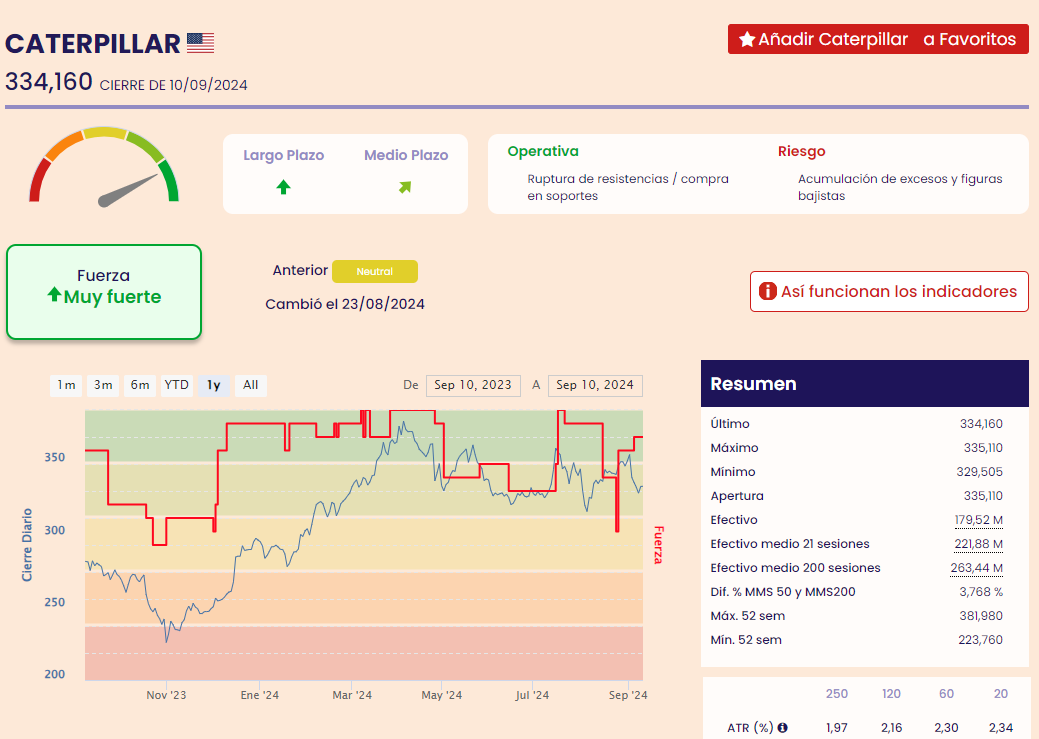Click the 120 column header in ATR table
This screenshot has width=1039, height=739.
tap(891, 693)
